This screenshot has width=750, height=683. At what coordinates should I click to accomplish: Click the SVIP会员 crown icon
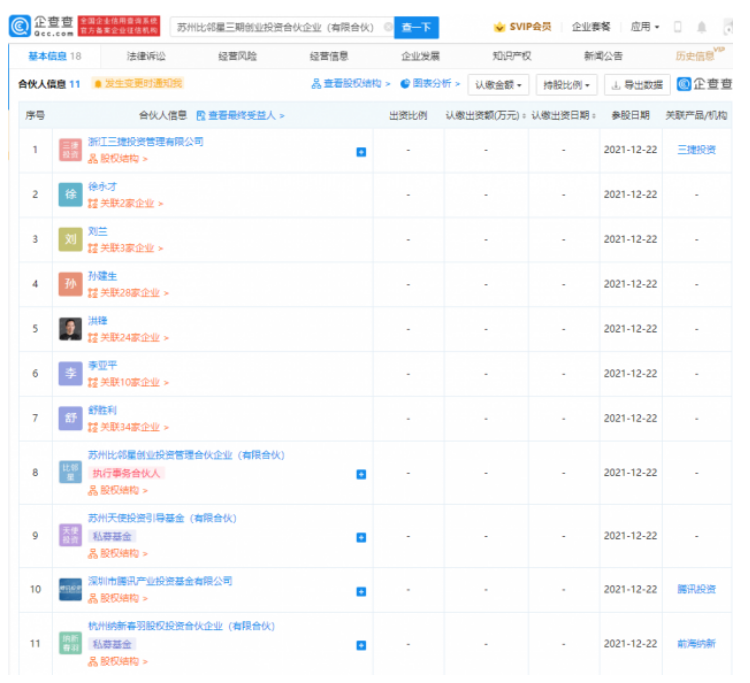pyautogui.click(x=499, y=27)
